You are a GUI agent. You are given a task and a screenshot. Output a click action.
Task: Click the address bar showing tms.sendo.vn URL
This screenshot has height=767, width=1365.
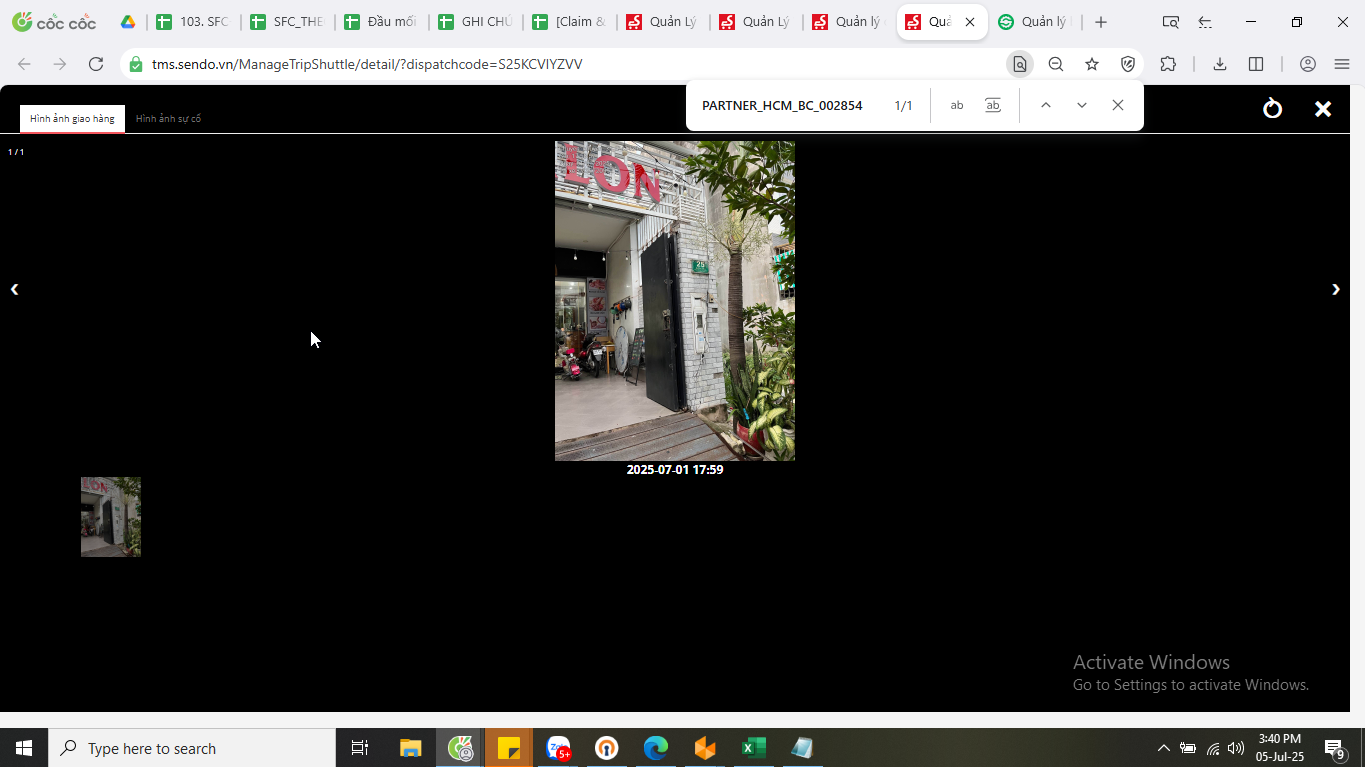click(x=570, y=64)
